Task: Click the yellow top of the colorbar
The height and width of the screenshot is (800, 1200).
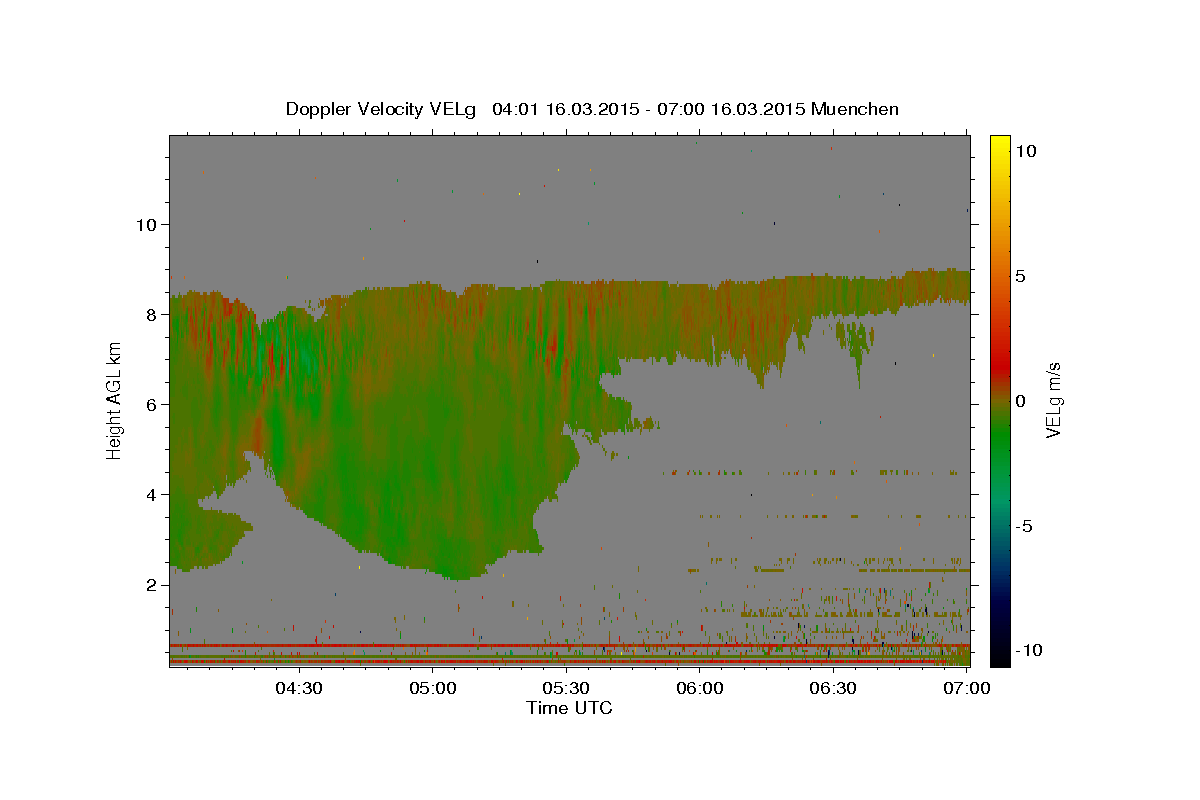Action: click(999, 145)
